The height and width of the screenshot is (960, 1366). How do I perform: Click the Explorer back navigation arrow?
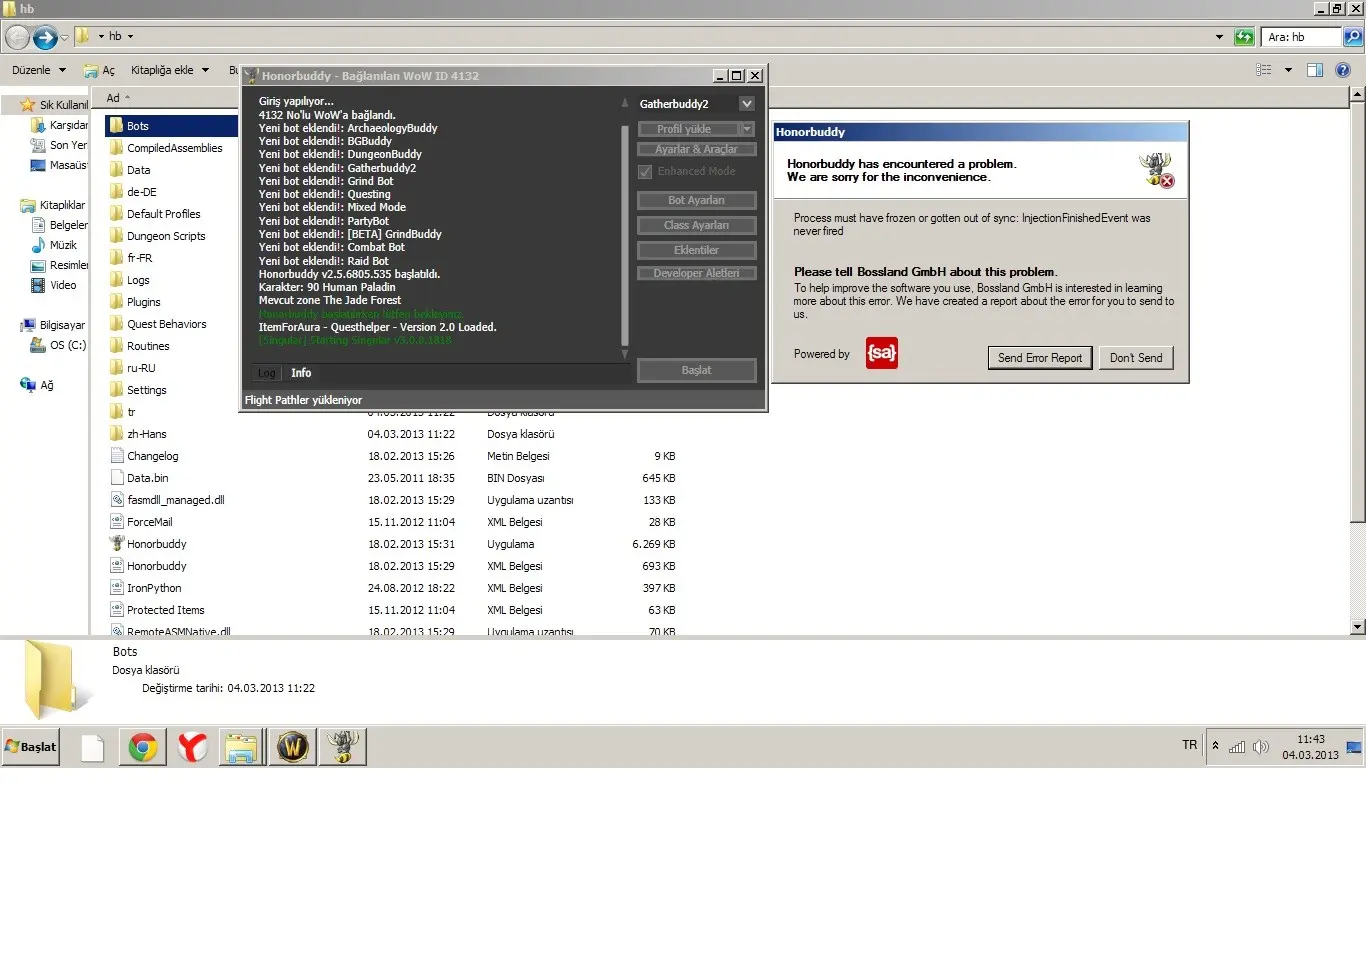pos(17,38)
